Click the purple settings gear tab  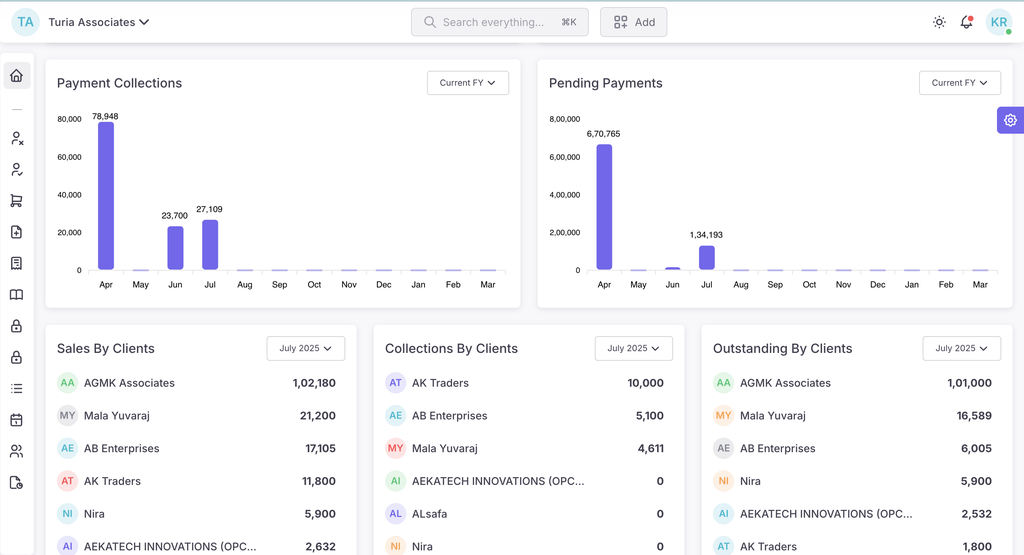pos(1010,120)
